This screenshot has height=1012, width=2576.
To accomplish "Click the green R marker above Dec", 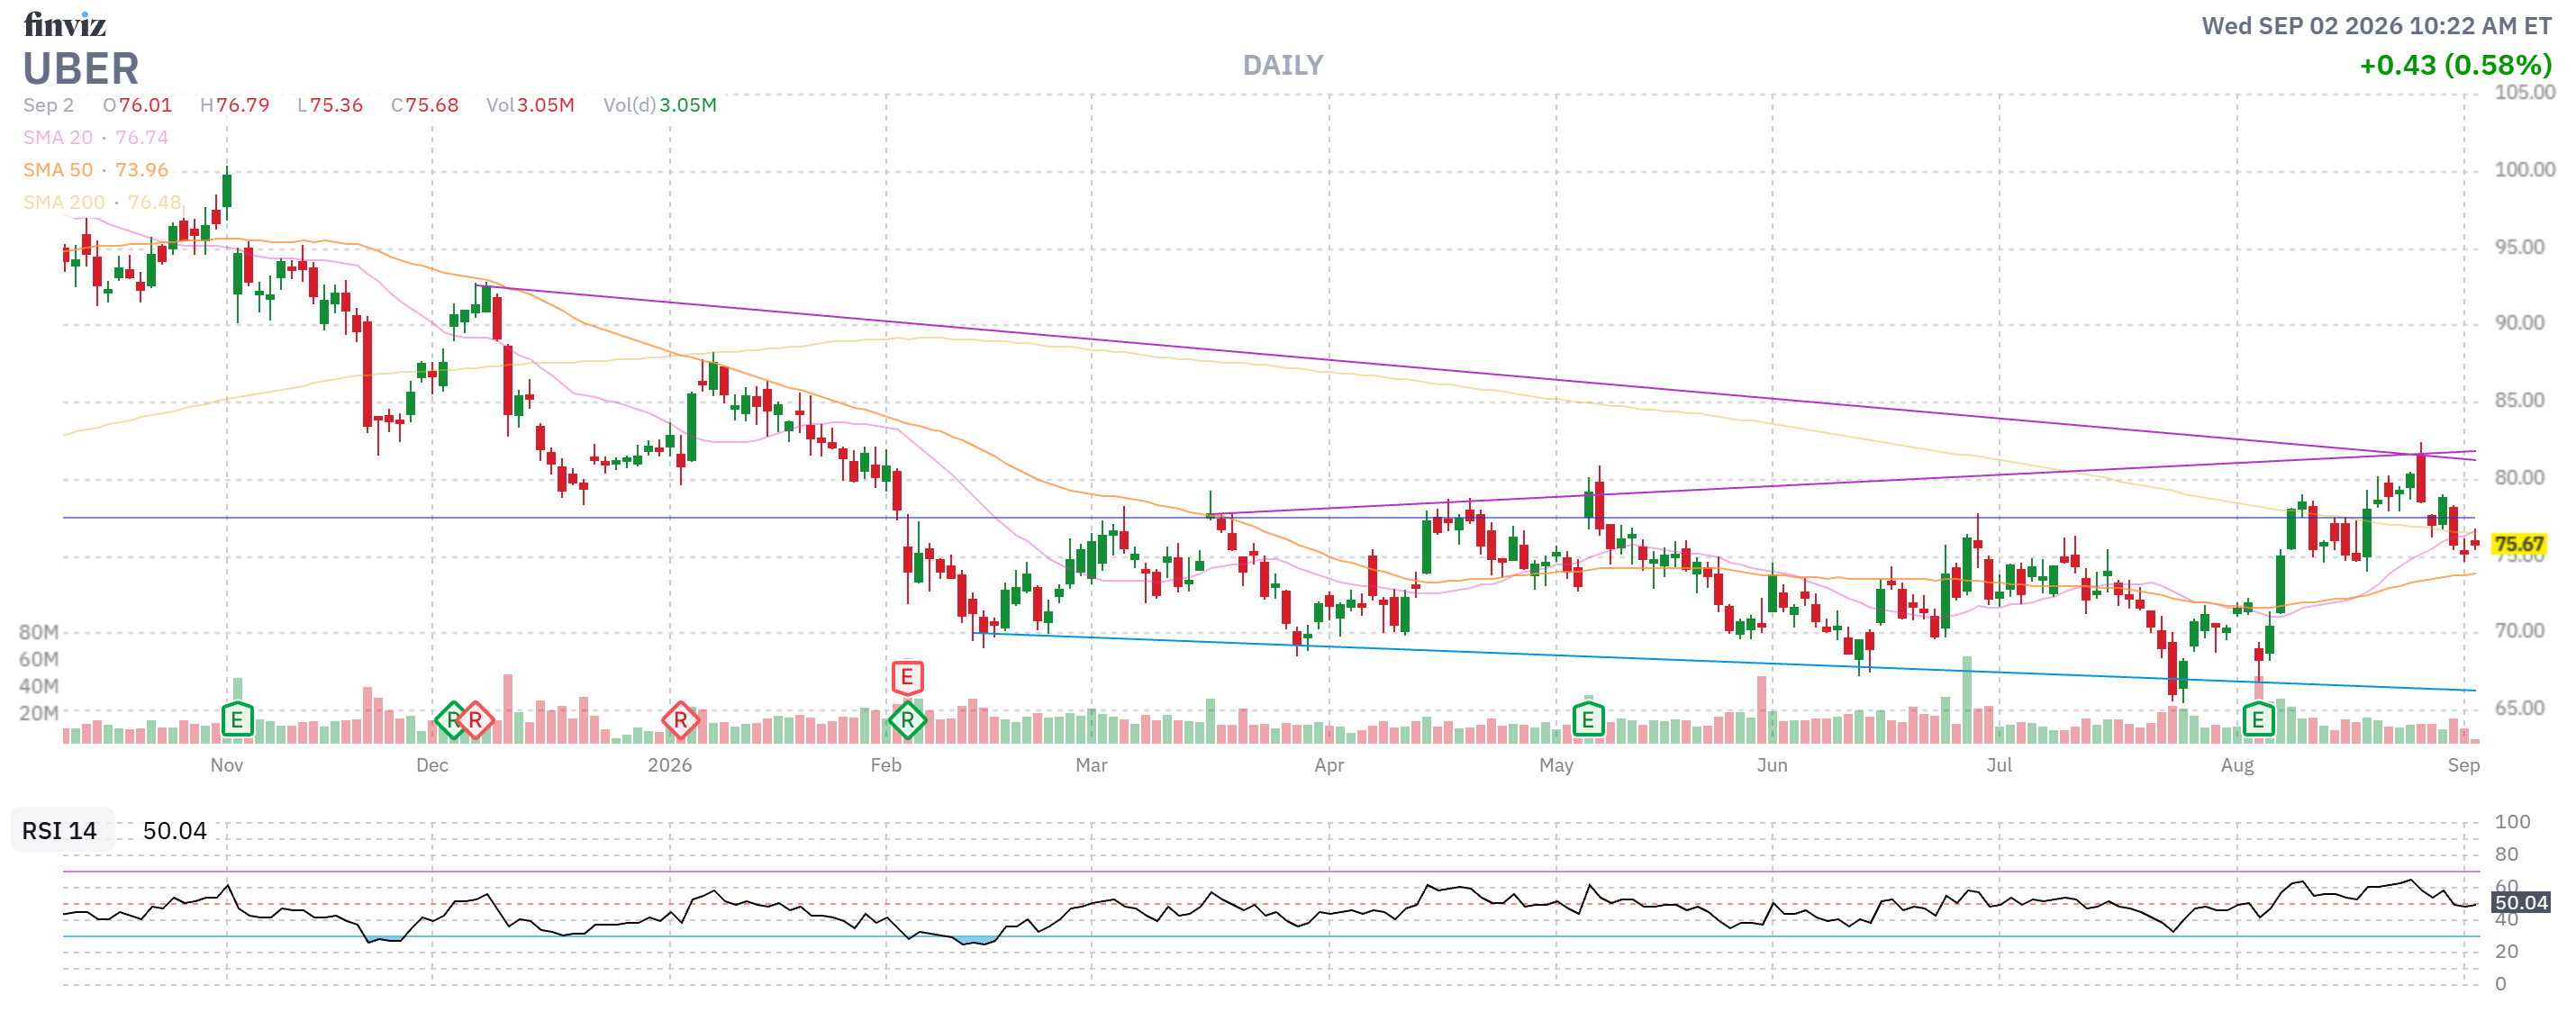I will 452,719.
